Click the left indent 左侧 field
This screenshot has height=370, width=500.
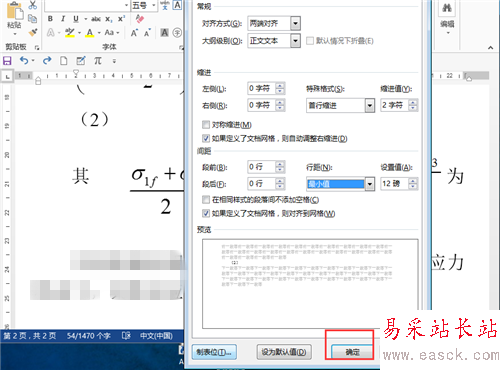click(x=261, y=89)
